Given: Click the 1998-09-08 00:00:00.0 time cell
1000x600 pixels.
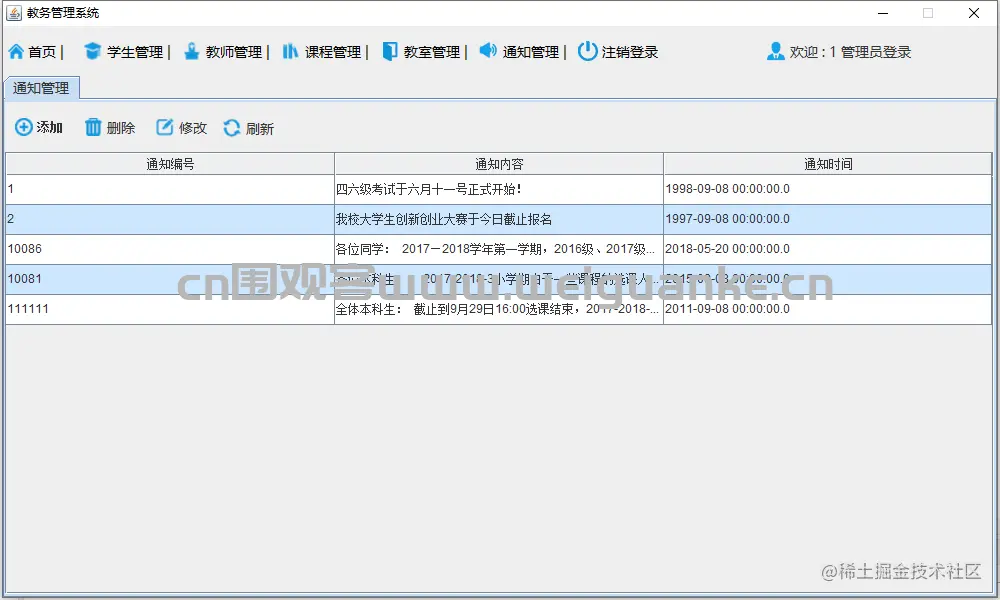Looking at the screenshot, I should 828,189.
